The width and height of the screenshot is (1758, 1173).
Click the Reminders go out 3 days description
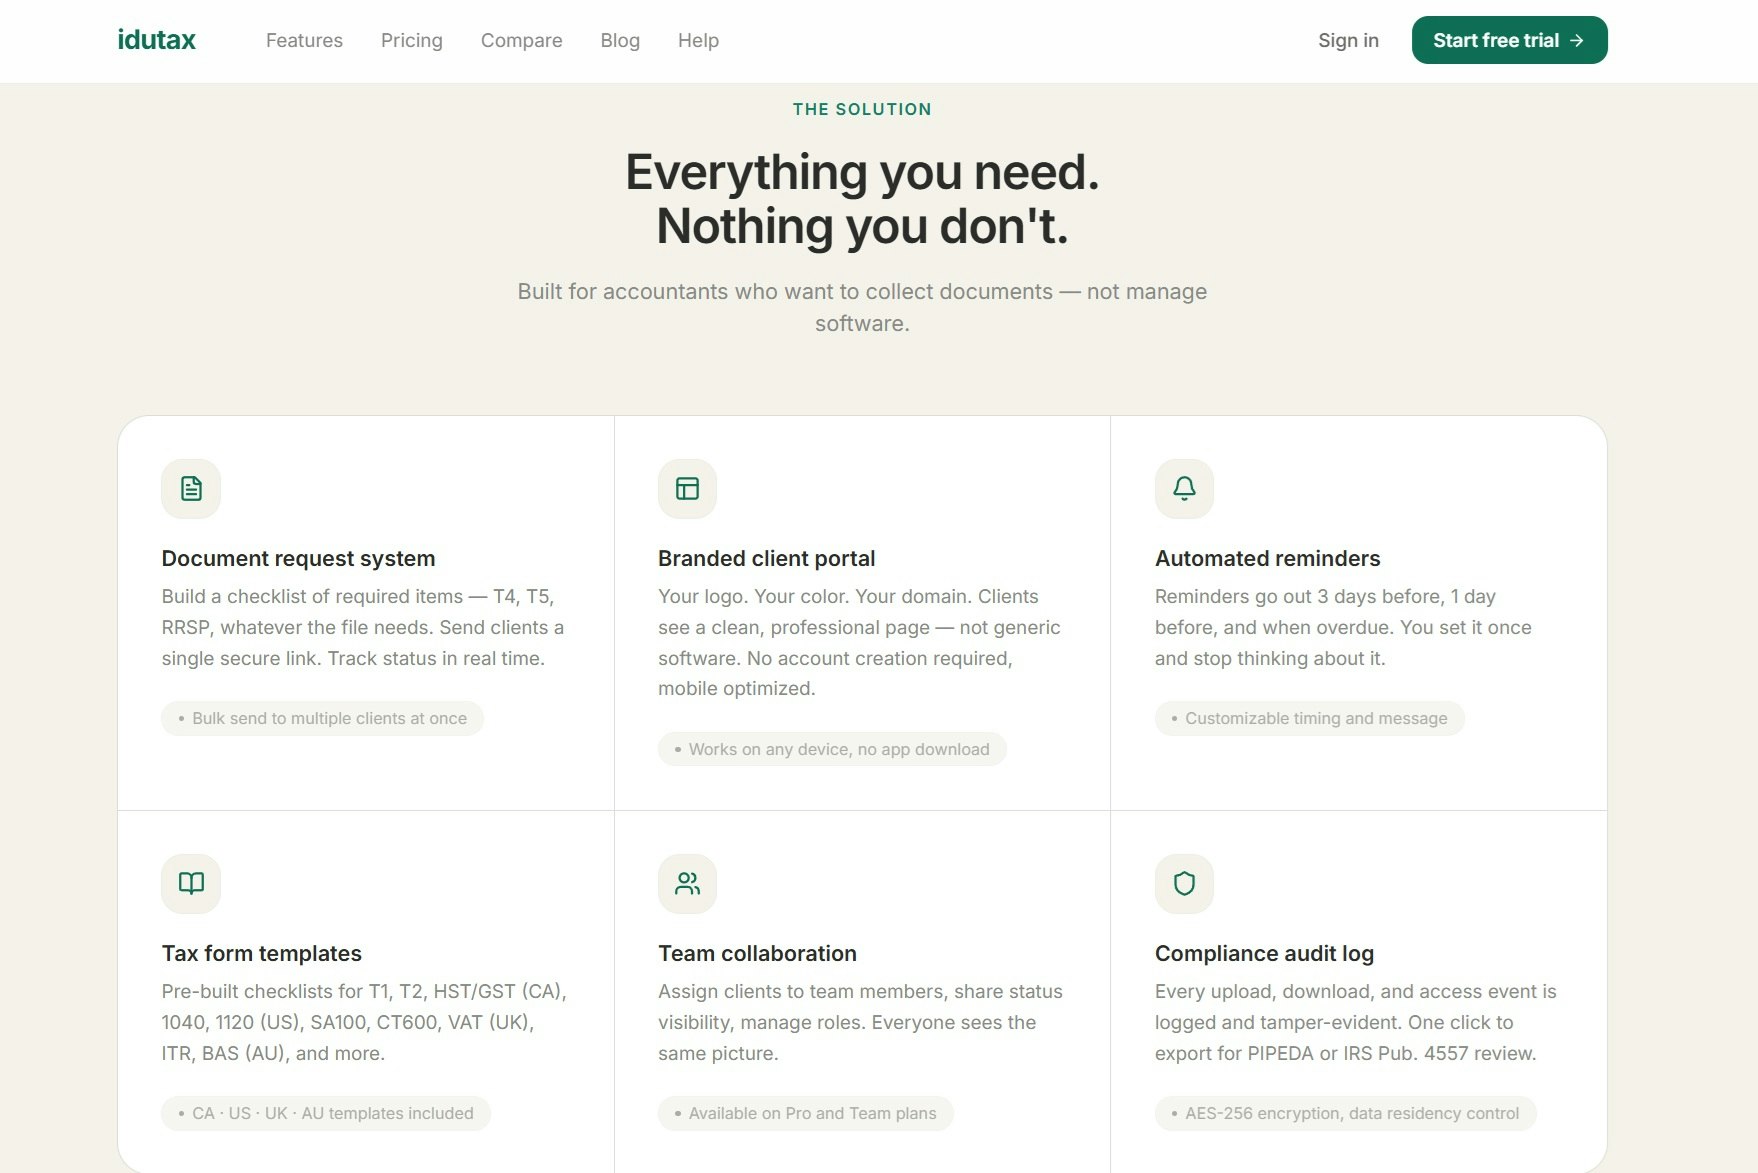tap(1343, 627)
